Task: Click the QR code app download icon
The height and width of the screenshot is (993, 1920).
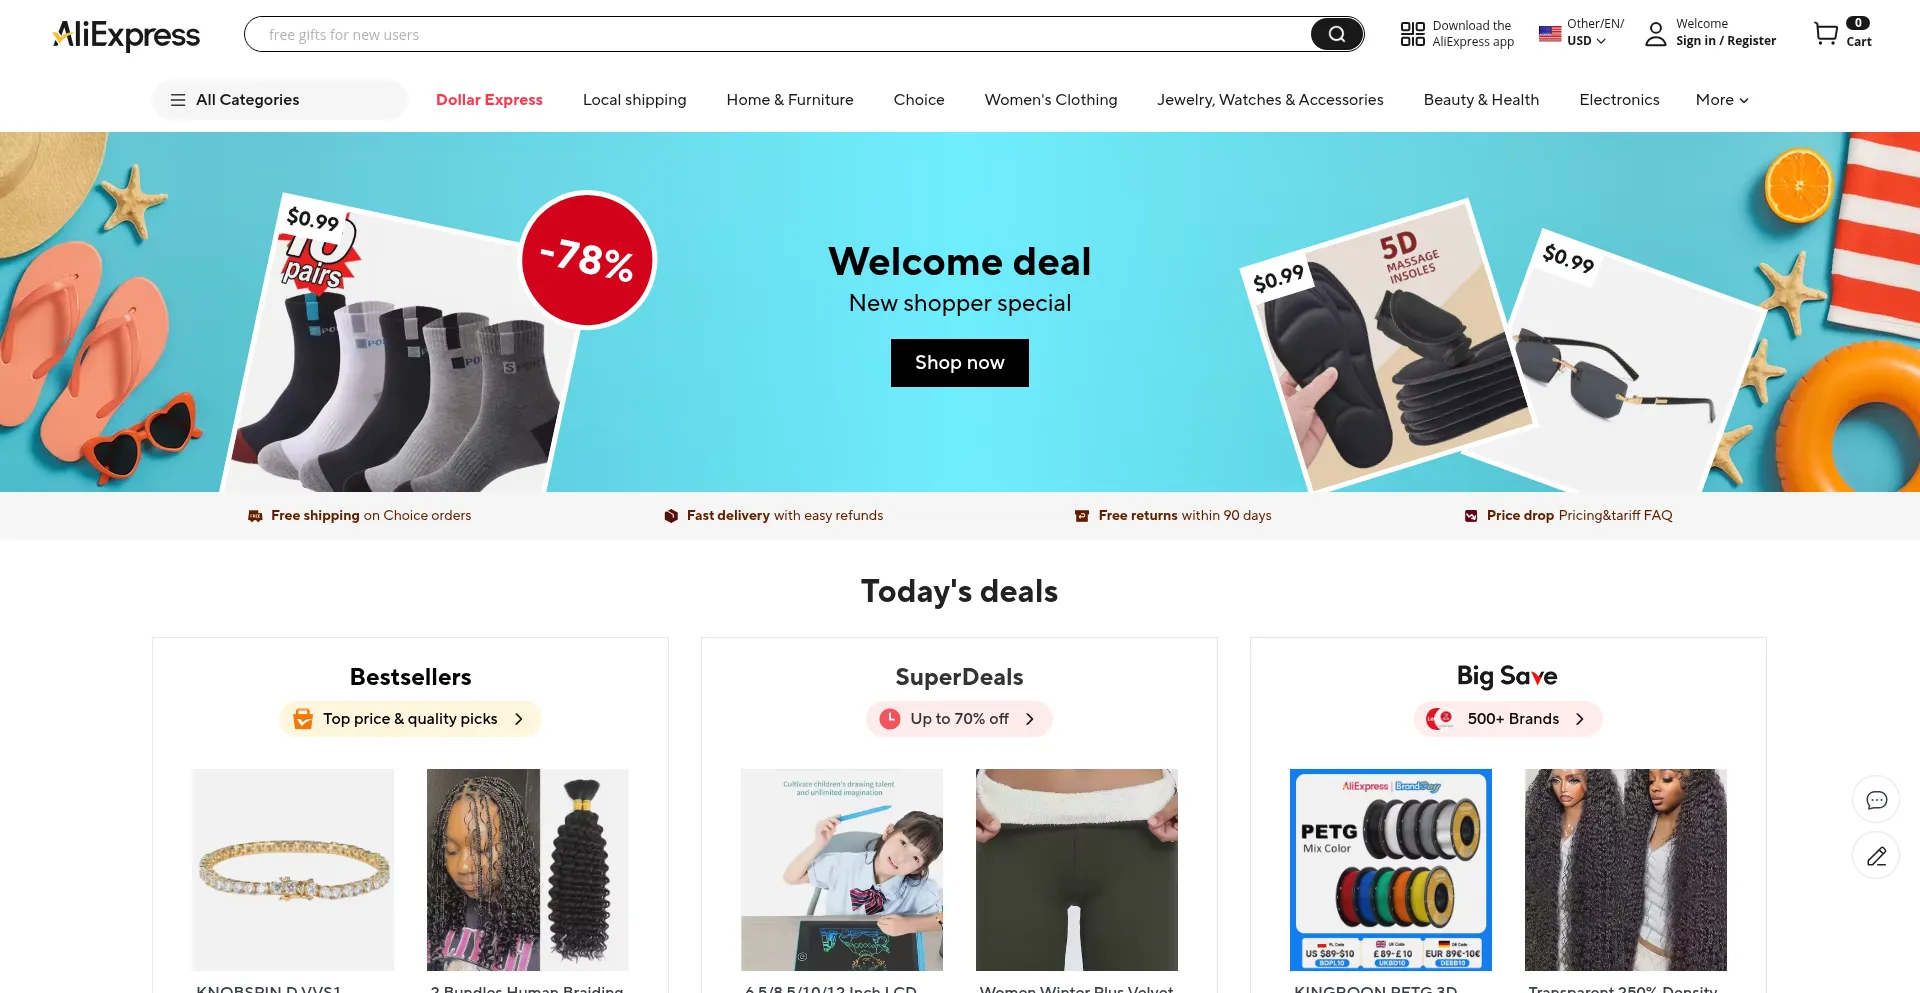Action: [x=1412, y=34]
